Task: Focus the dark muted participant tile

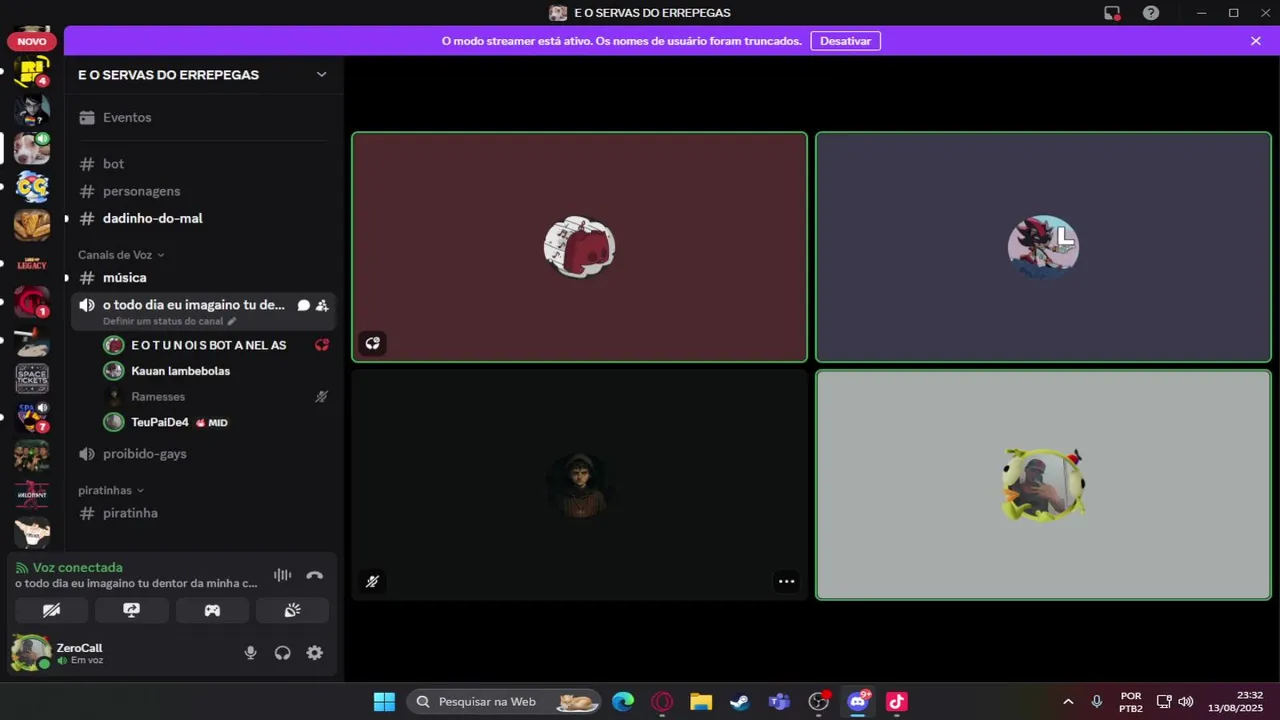Action: click(579, 485)
